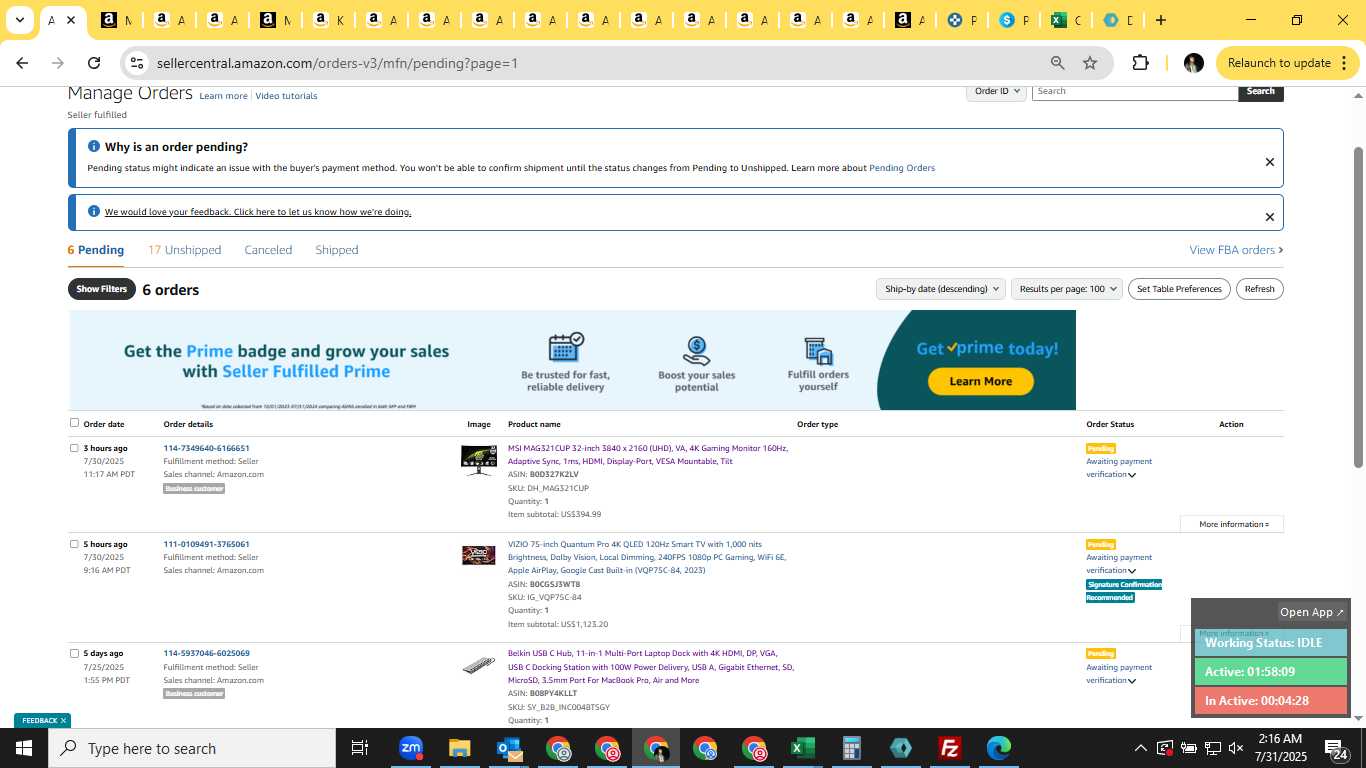Screen dimensions: 1366x768
Task: Click the browser back arrow
Action: (22, 63)
